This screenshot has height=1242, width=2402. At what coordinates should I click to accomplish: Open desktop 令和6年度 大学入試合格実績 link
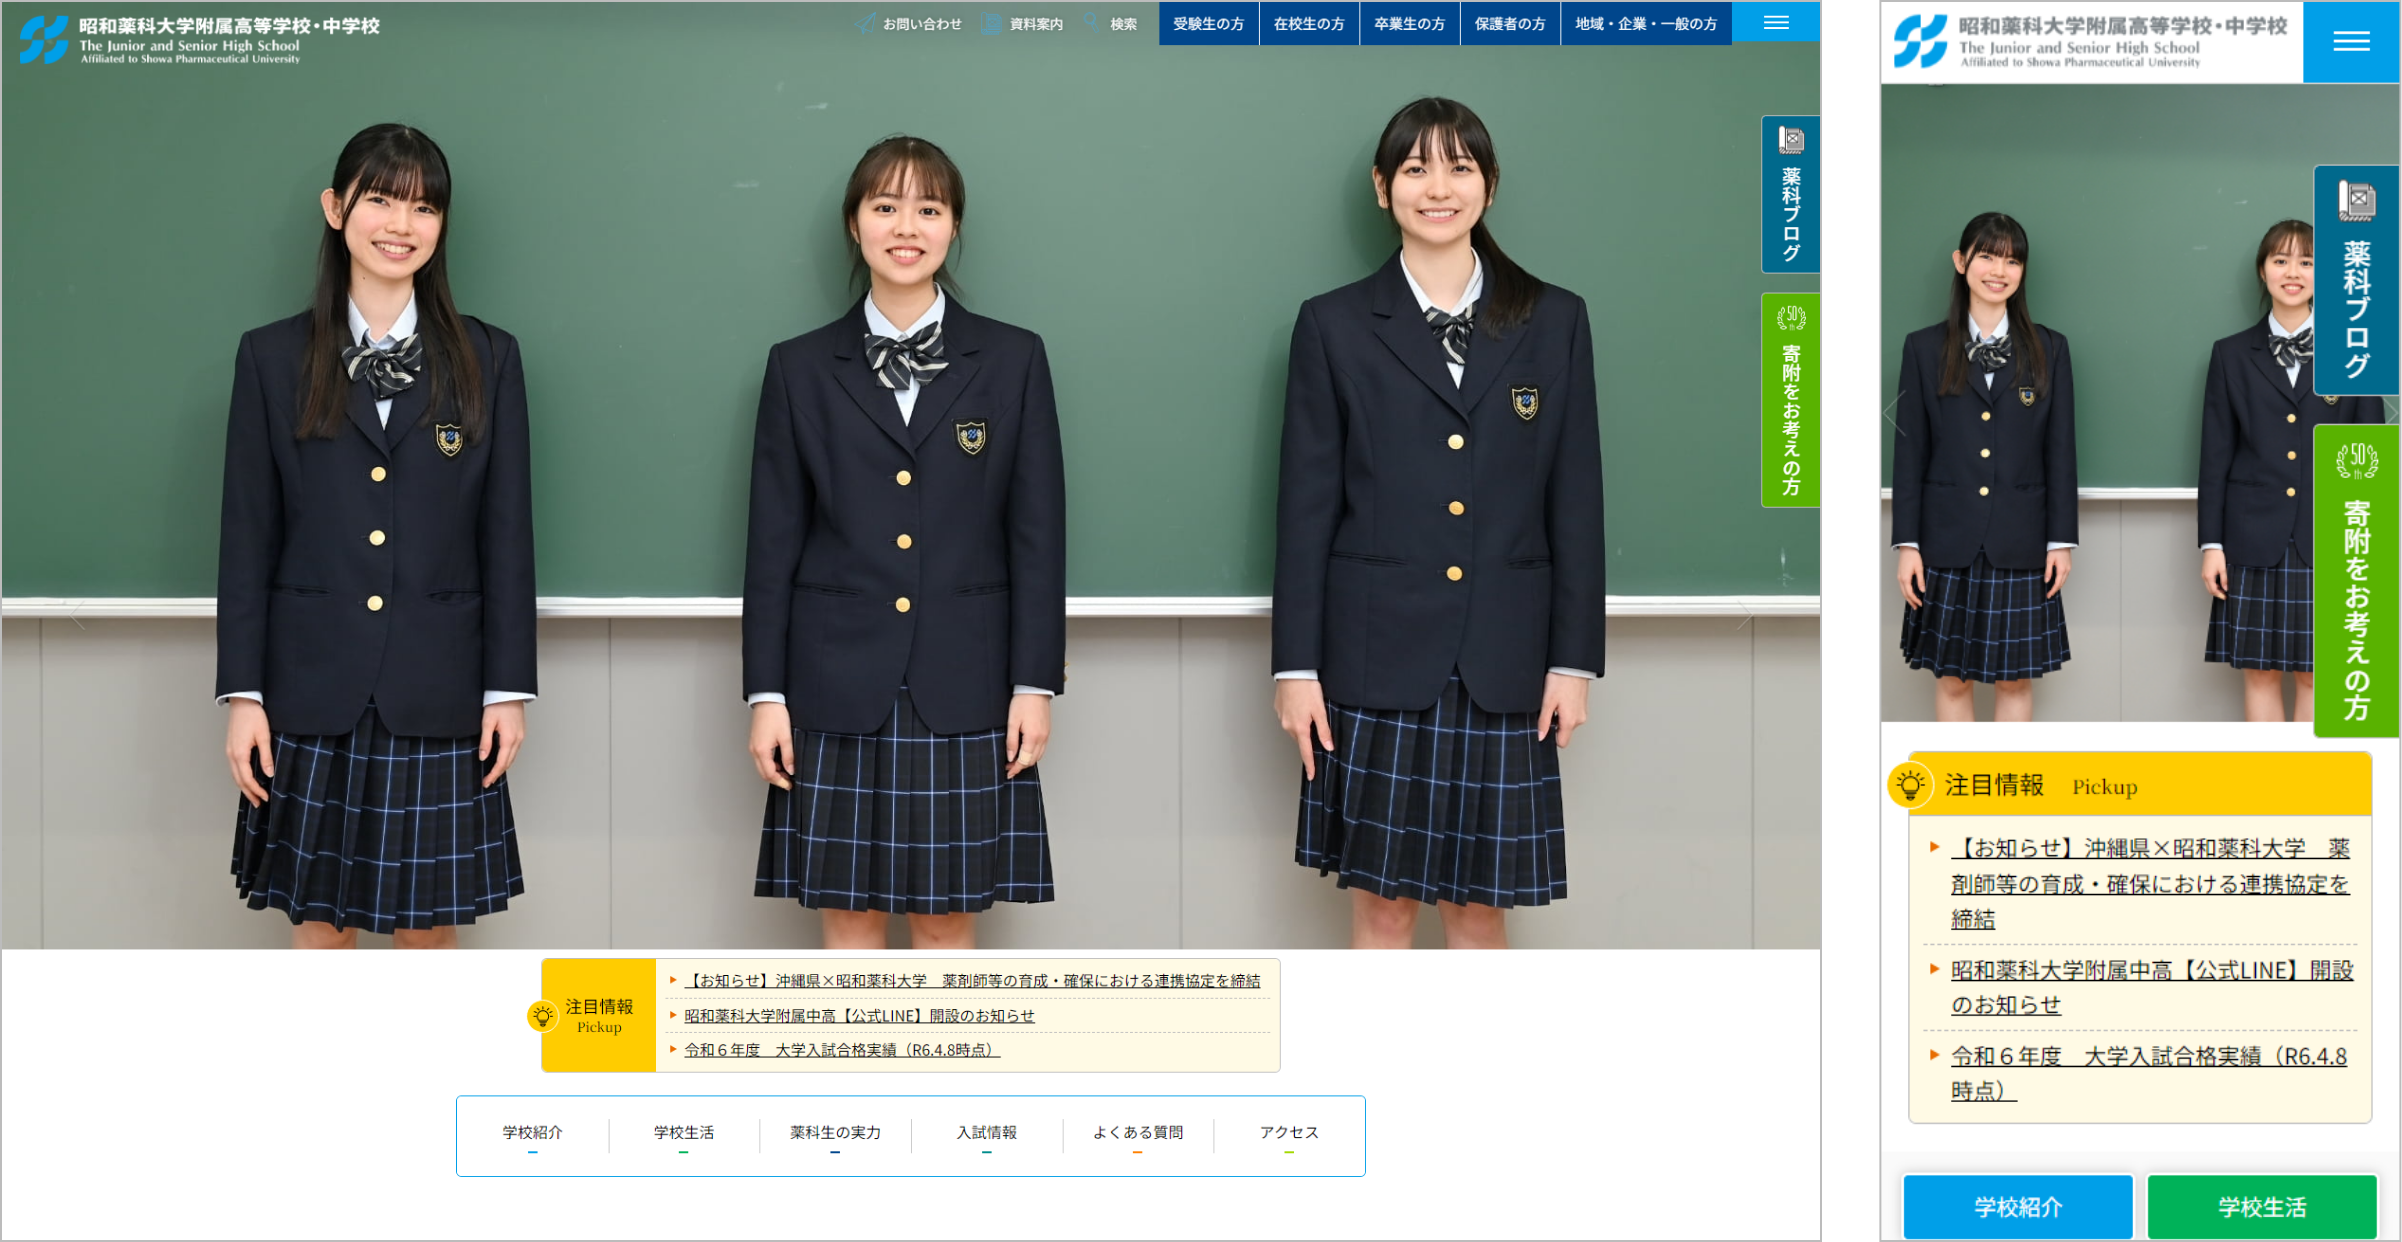842,1050
